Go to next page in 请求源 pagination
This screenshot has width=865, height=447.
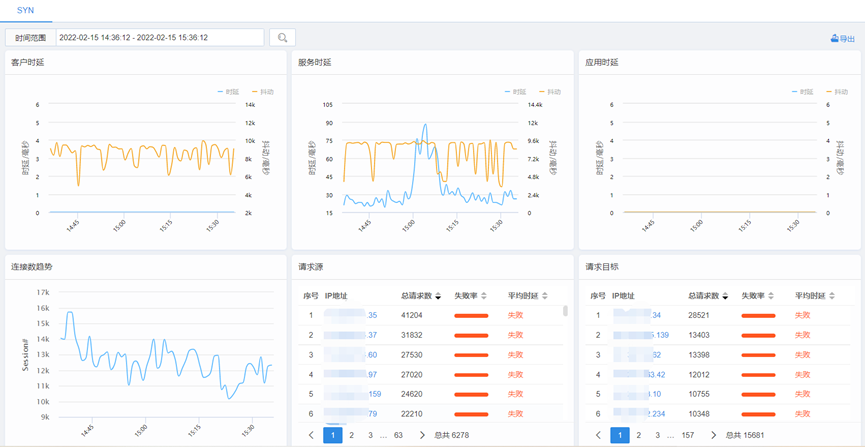click(422, 435)
